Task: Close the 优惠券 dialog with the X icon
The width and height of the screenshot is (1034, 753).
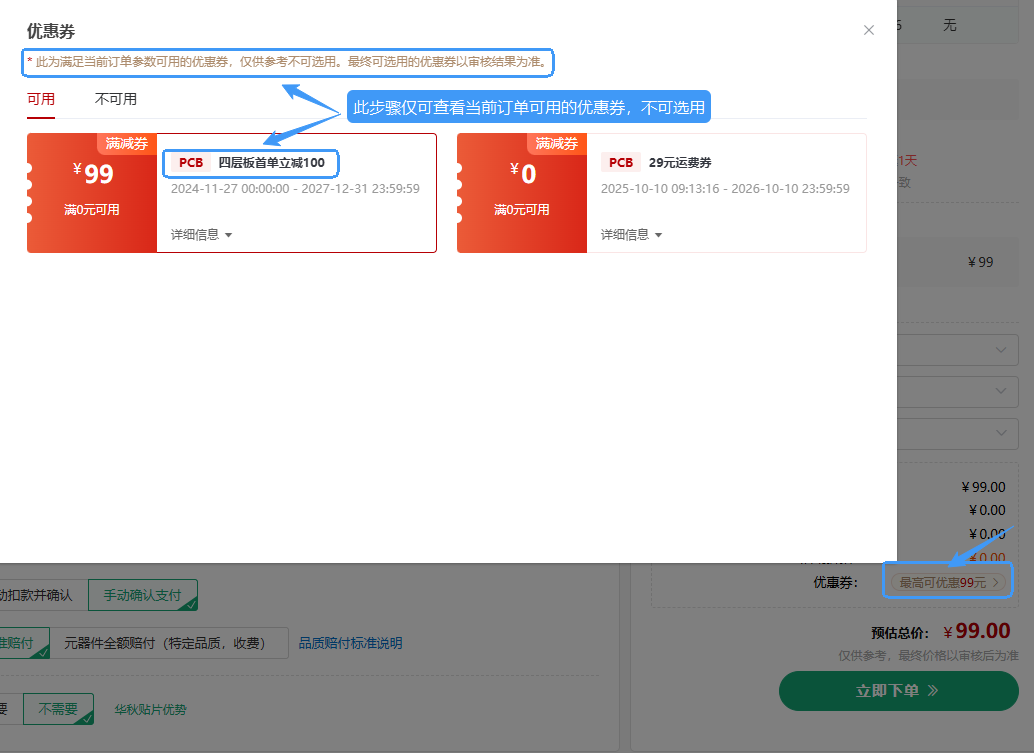Action: tap(868, 30)
